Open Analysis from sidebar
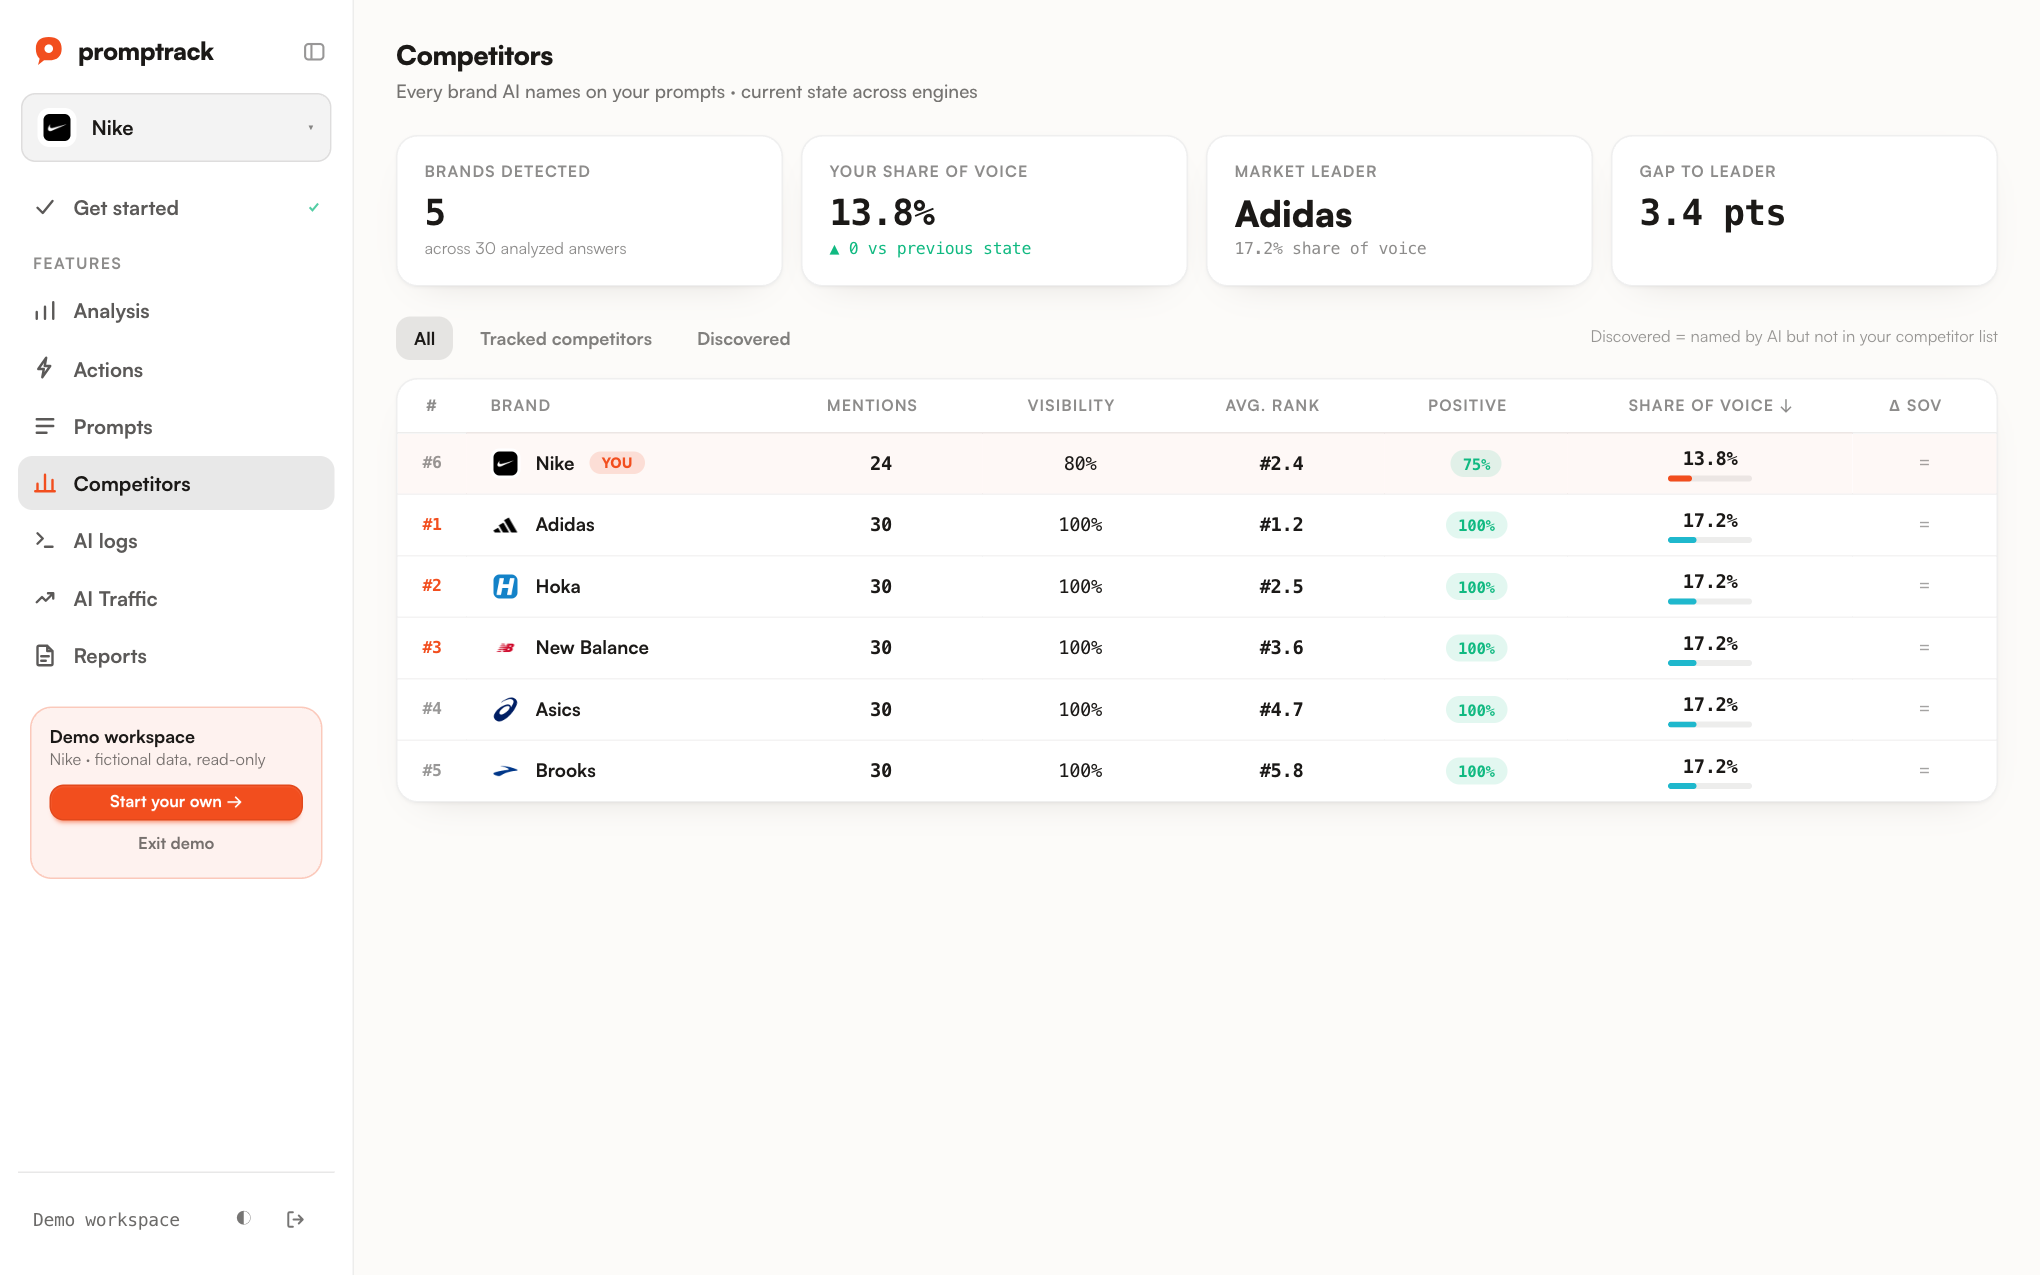2040x1275 pixels. tap(176, 311)
